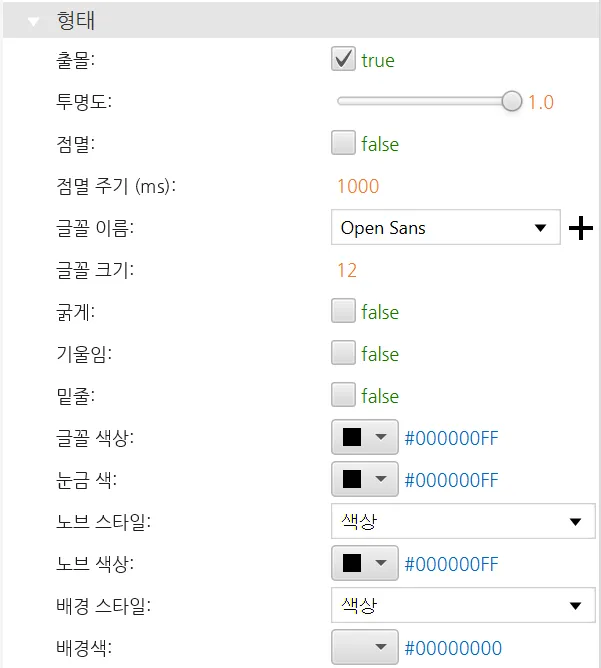Click the 배경색 hex value #00000000
This screenshot has width=601, height=668.
tap(453, 648)
